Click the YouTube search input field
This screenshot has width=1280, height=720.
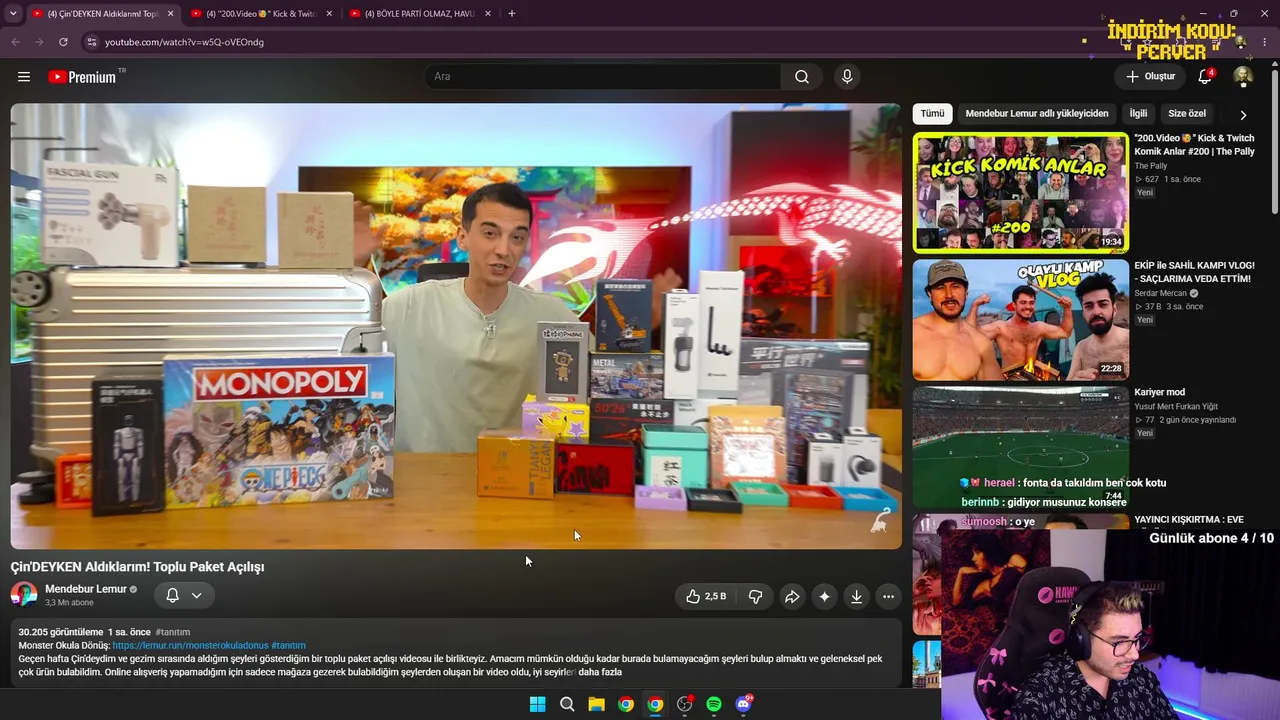coord(602,77)
